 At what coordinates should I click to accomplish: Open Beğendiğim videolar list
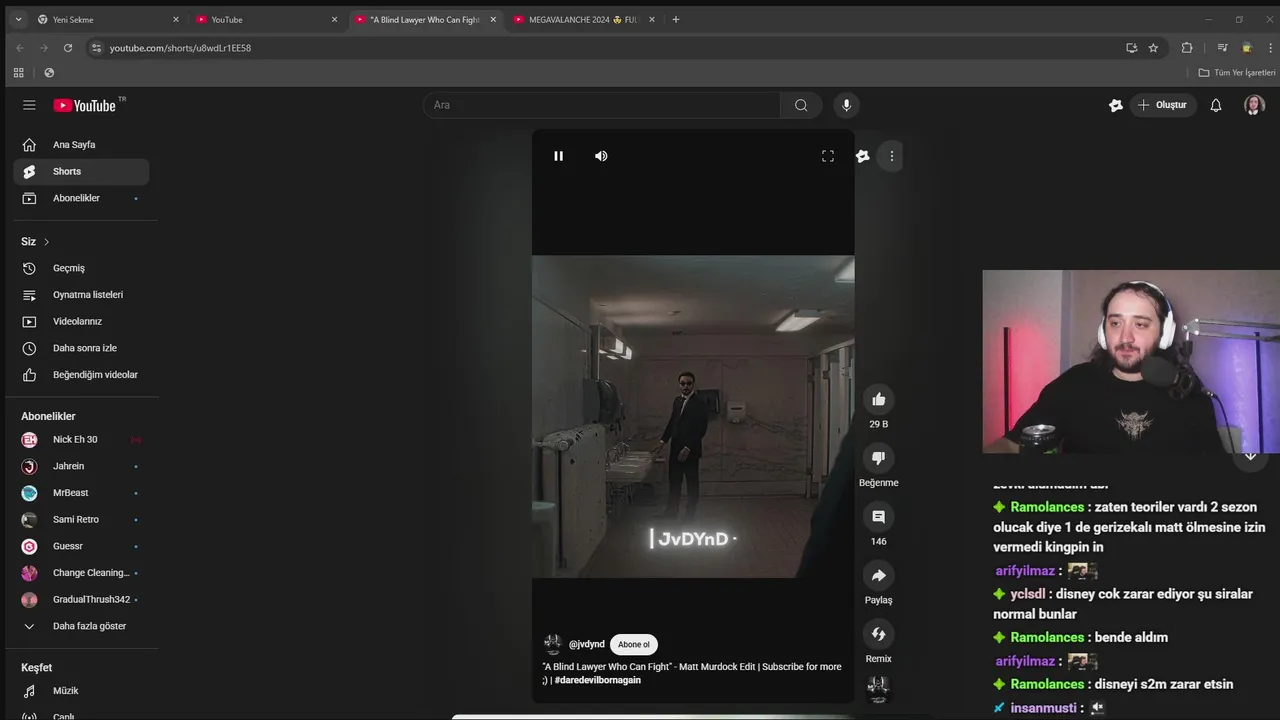pos(81,375)
